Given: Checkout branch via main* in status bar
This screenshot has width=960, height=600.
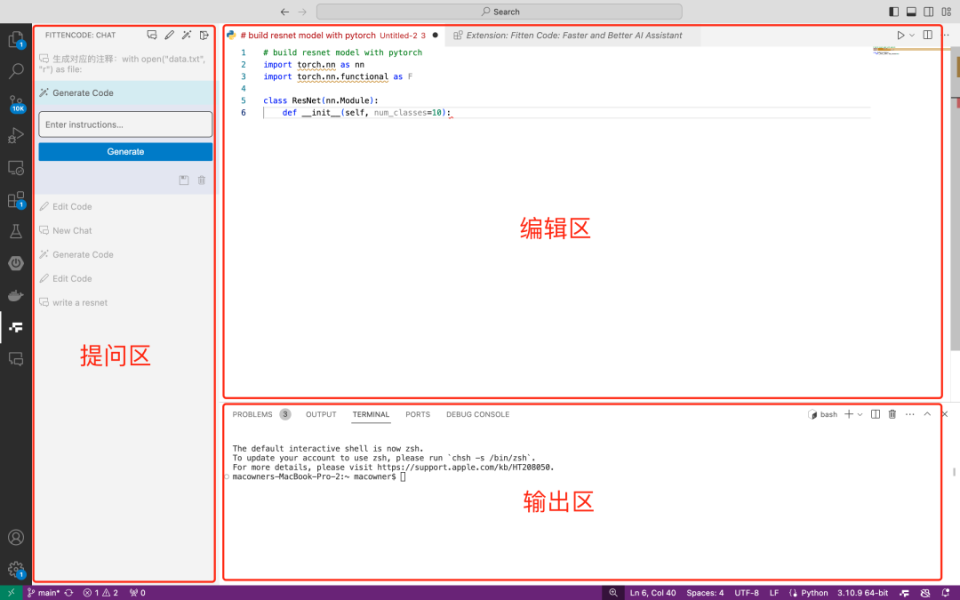Looking at the screenshot, I should click(x=43, y=593).
